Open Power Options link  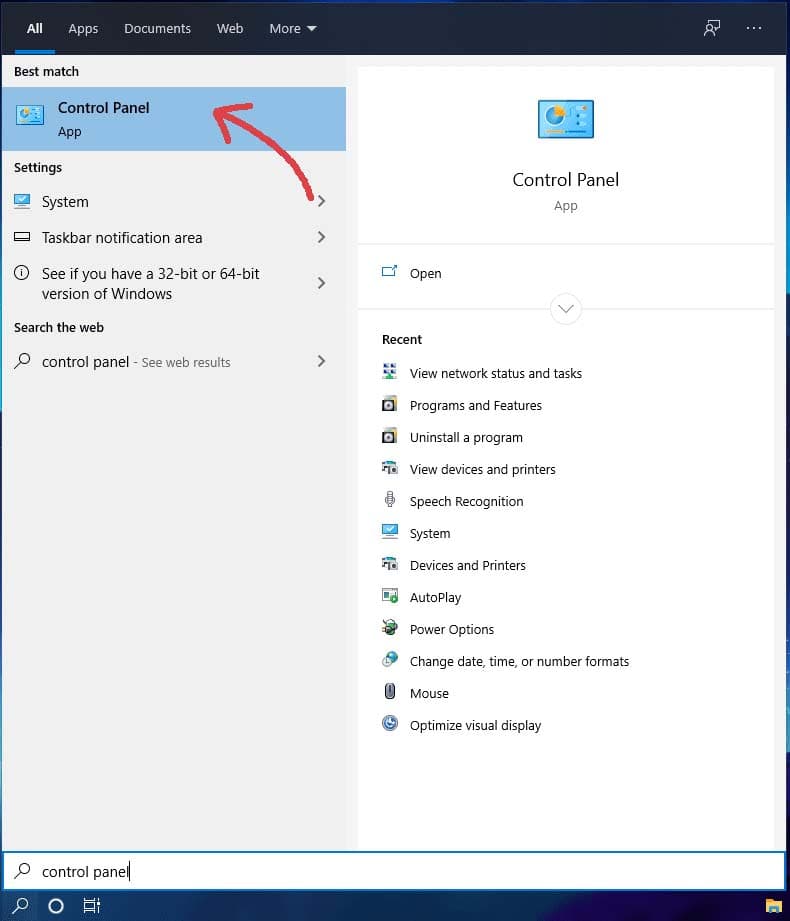coord(452,630)
